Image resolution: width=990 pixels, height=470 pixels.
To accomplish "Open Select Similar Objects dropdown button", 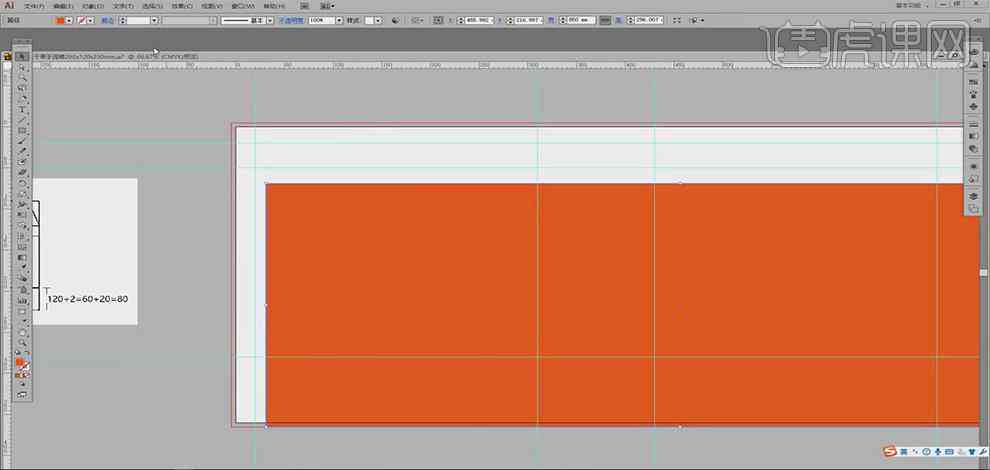I will tap(697, 20).
